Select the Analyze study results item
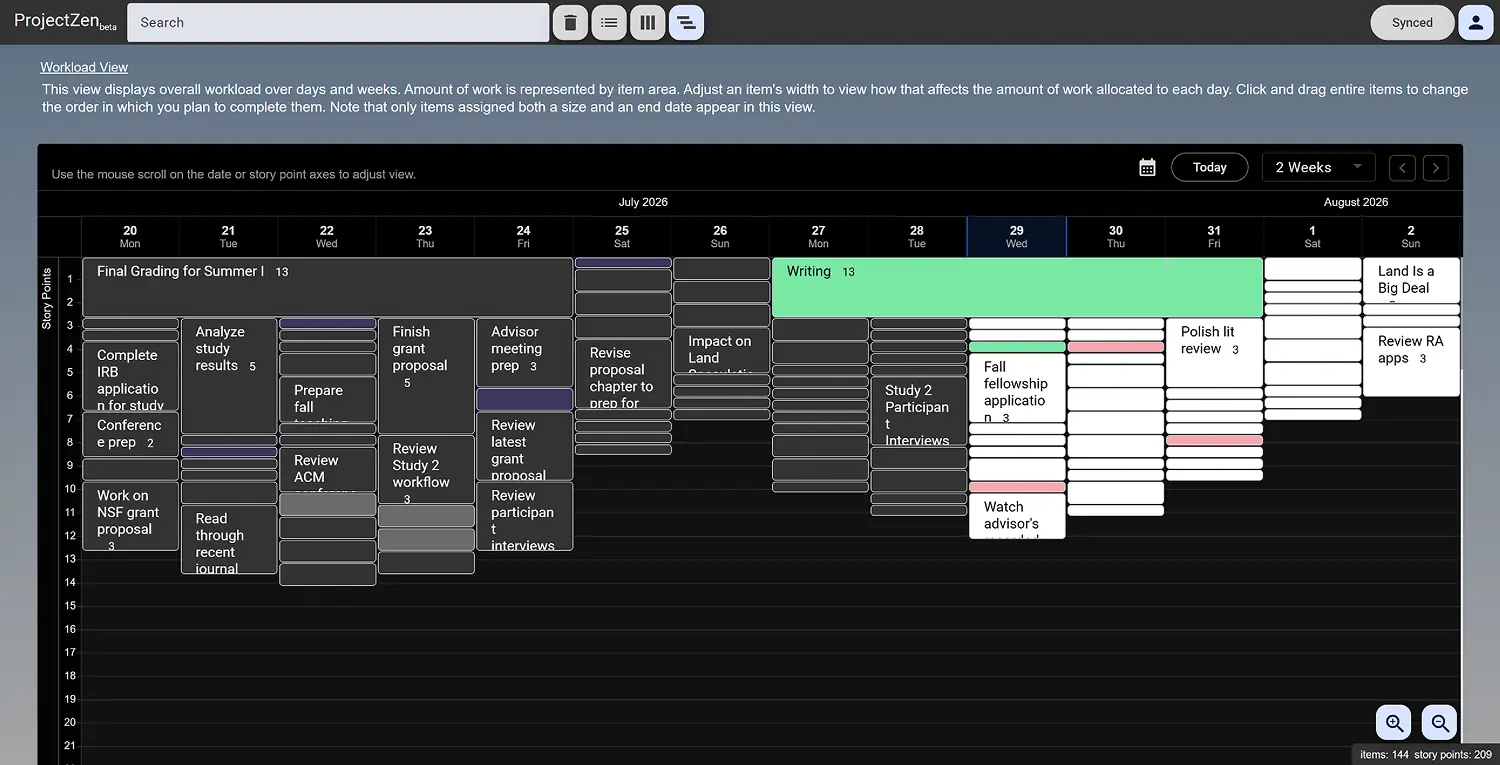The height and width of the screenshot is (765, 1500). pos(229,376)
